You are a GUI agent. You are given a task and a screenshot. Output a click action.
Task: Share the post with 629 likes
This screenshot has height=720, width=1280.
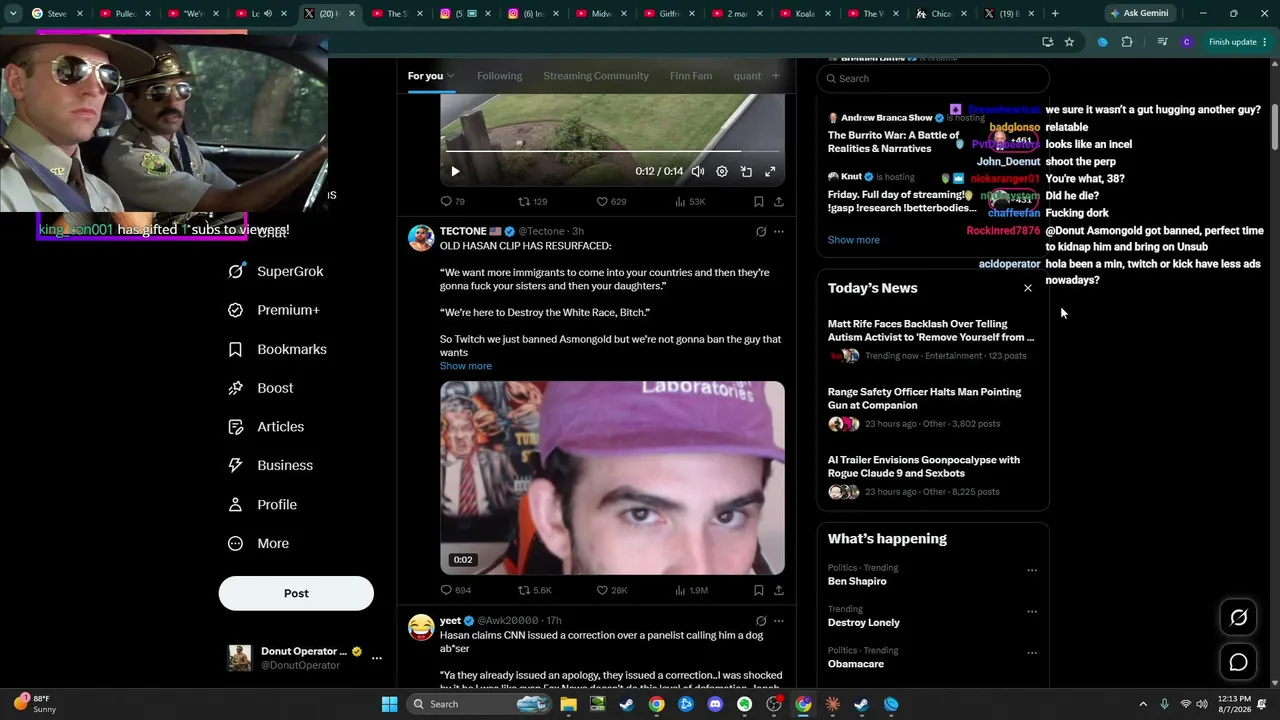[x=779, y=201]
